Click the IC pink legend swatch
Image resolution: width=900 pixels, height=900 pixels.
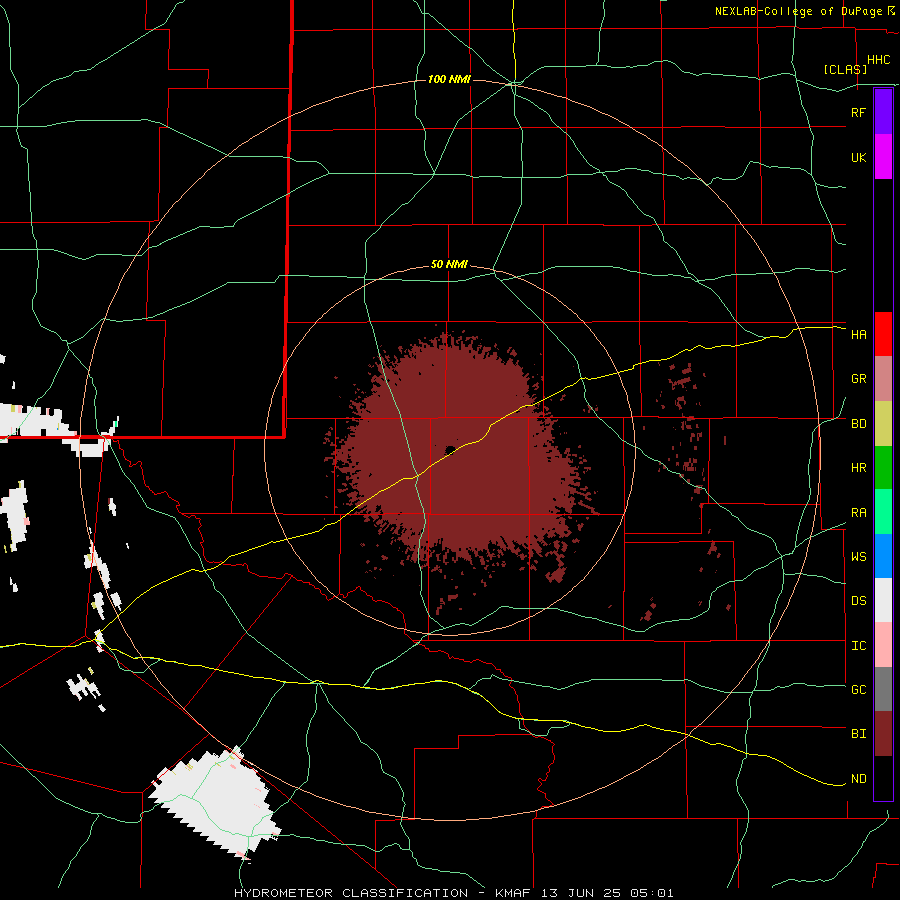[x=883, y=645]
